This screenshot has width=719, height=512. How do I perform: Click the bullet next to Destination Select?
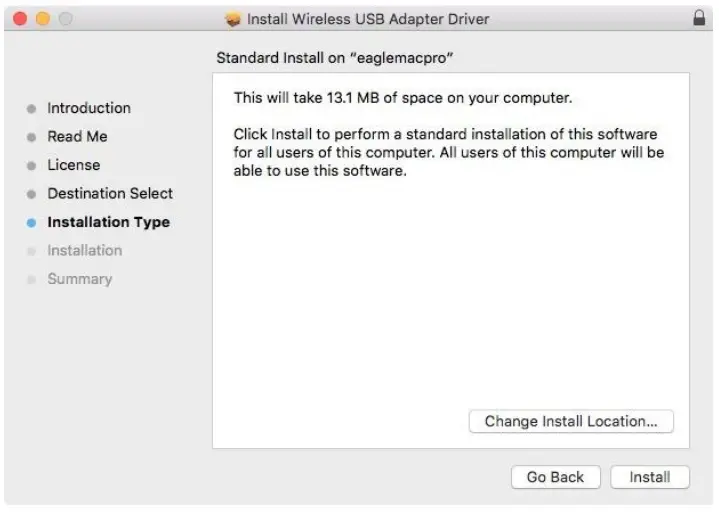pyautogui.click(x=31, y=194)
